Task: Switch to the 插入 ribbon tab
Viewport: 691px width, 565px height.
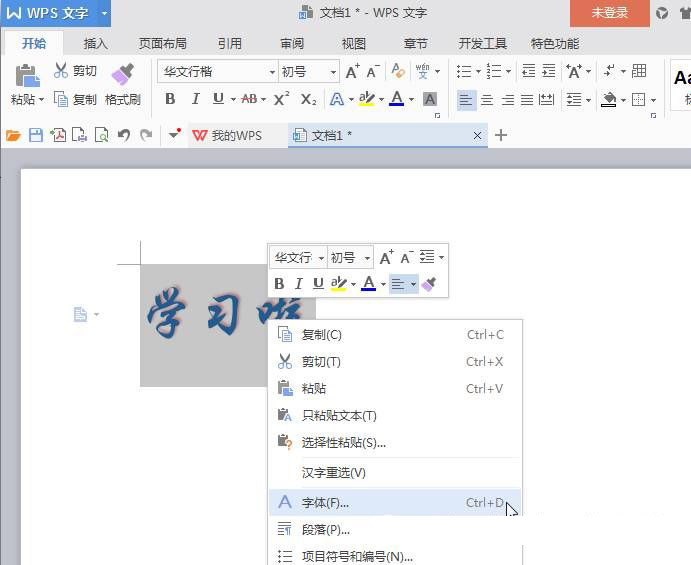Action: (x=96, y=43)
